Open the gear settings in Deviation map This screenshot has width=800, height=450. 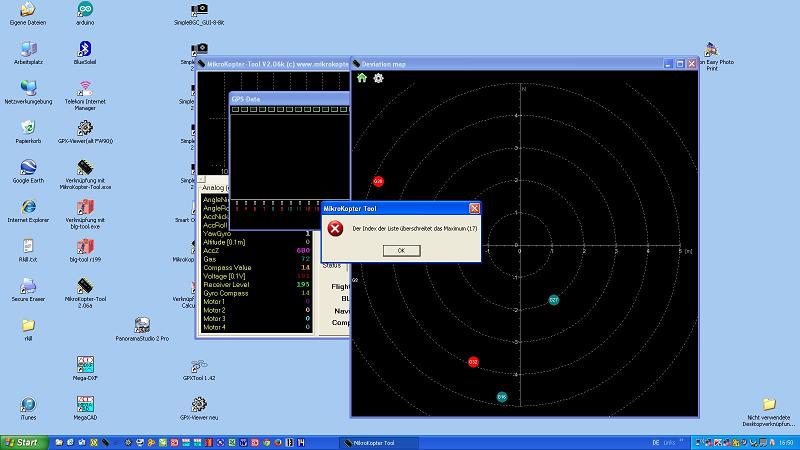[378, 78]
